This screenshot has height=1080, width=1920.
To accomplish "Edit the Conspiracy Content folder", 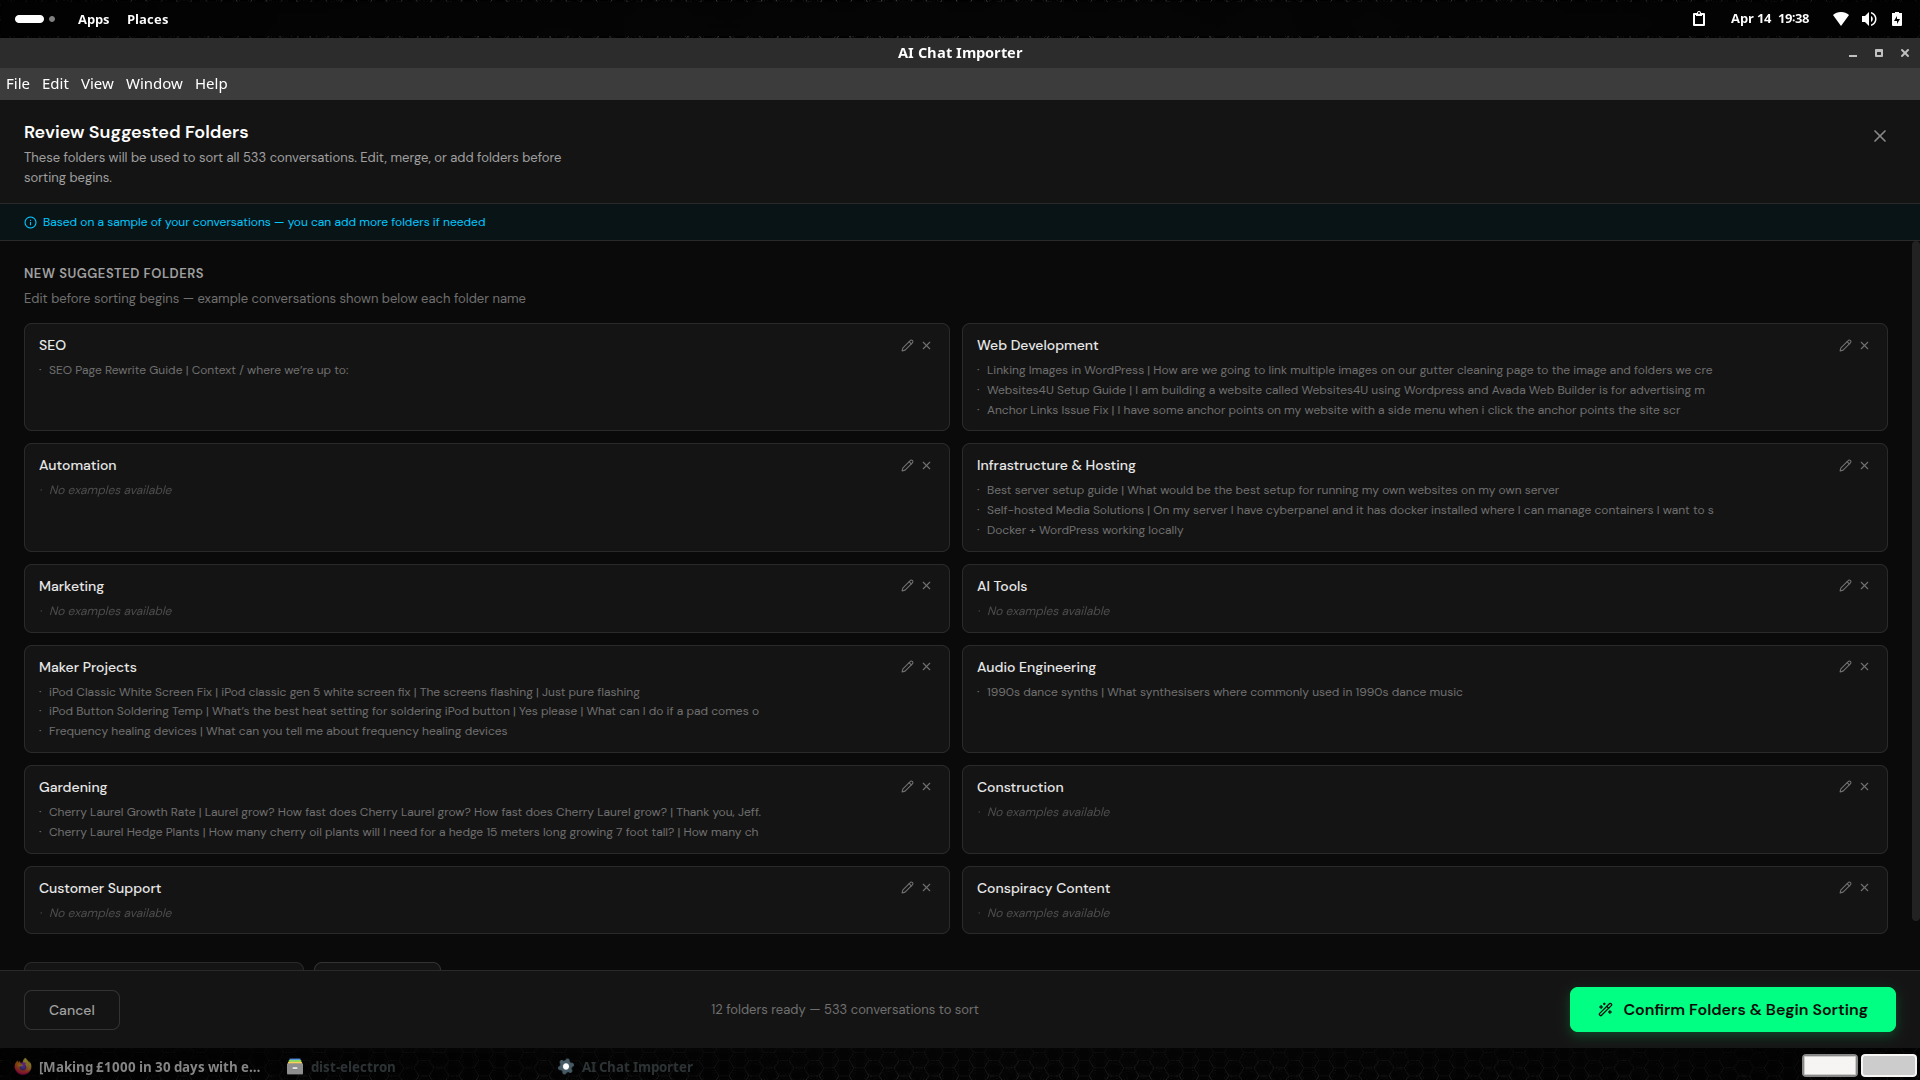I will coord(1845,887).
